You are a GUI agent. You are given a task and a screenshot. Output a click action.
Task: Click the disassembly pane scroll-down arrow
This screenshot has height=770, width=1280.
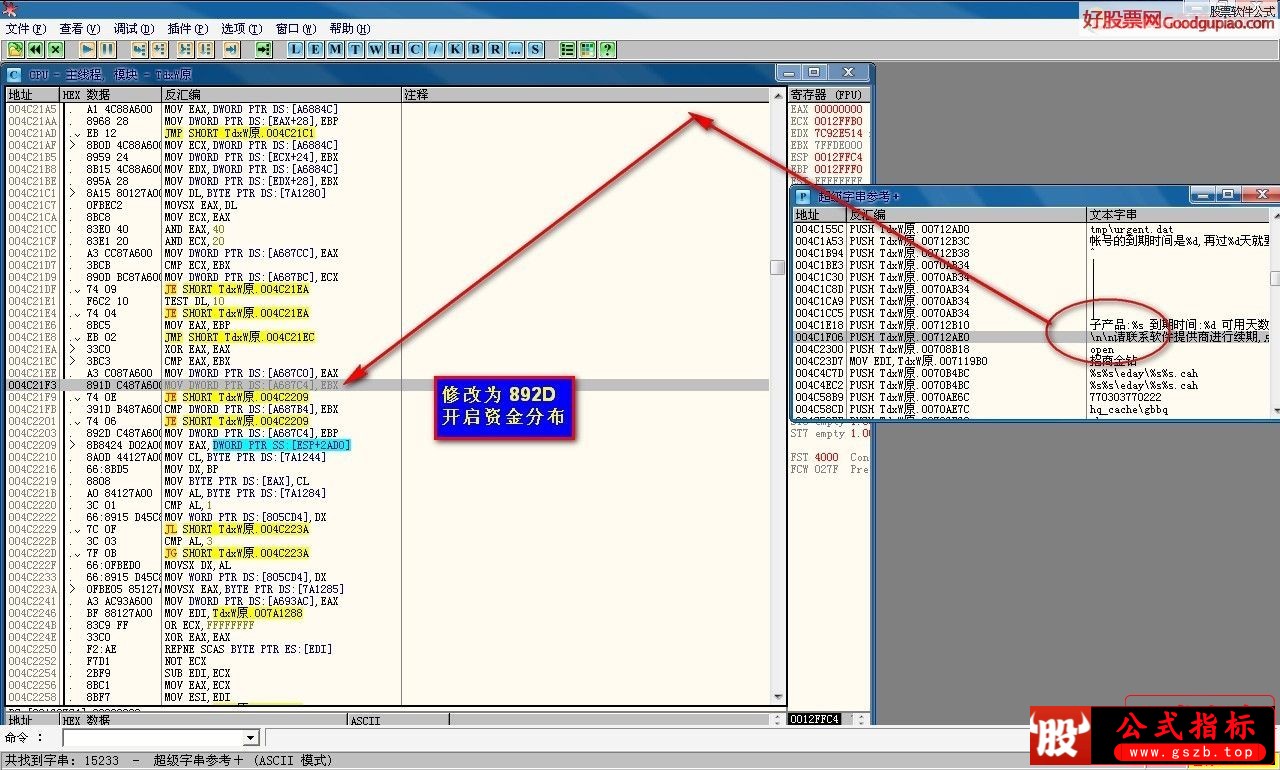(778, 697)
